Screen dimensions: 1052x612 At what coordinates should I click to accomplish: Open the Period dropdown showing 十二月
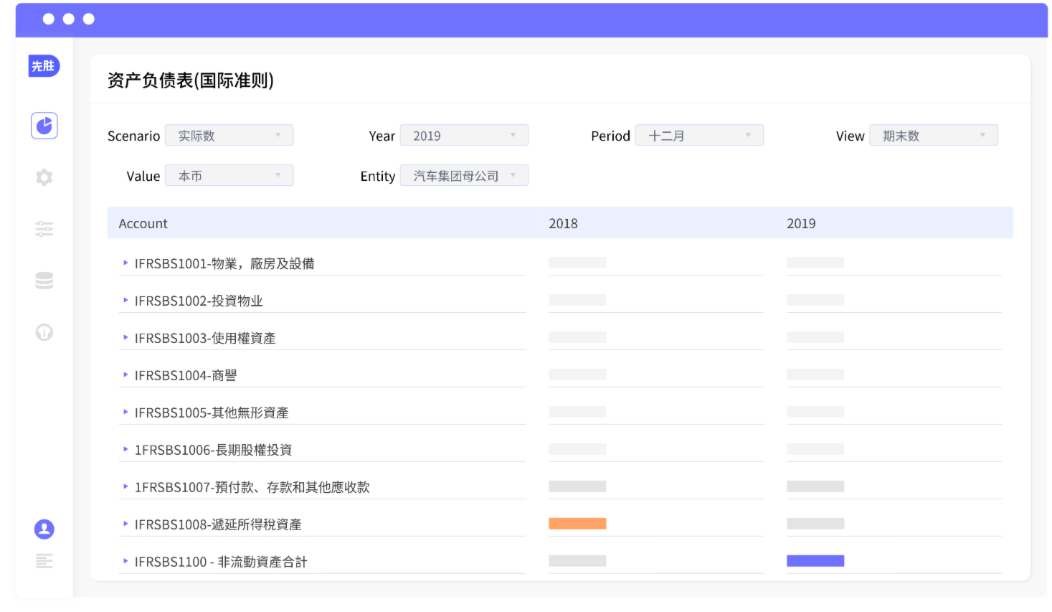pos(699,136)
